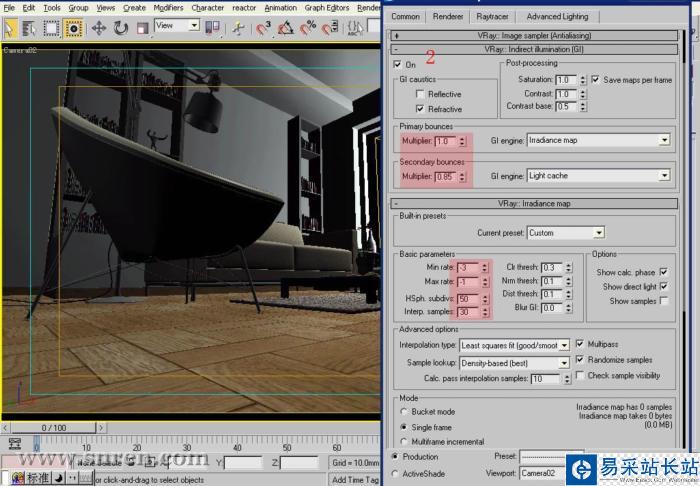Activate the Select and Rotate tool
700x486 pixels.
point(121,29)
